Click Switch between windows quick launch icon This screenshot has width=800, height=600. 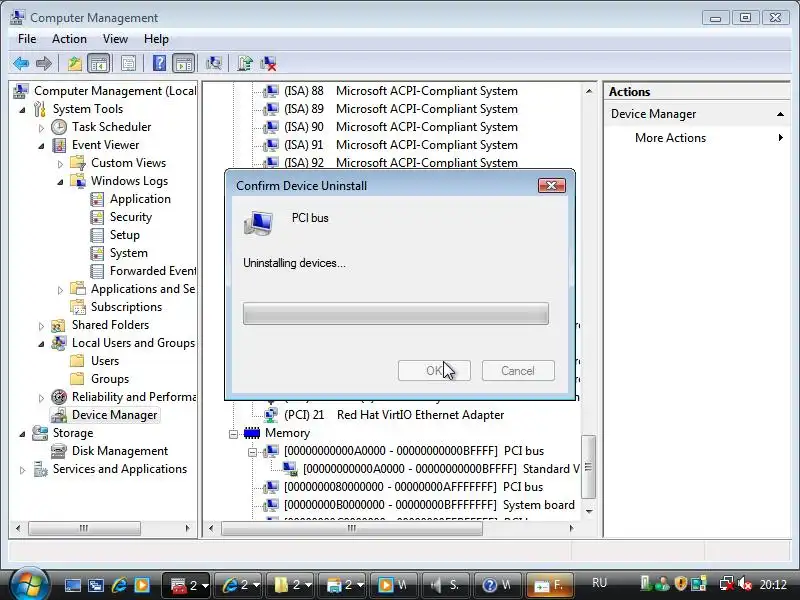pyautogui.click(x=96, y=585)
